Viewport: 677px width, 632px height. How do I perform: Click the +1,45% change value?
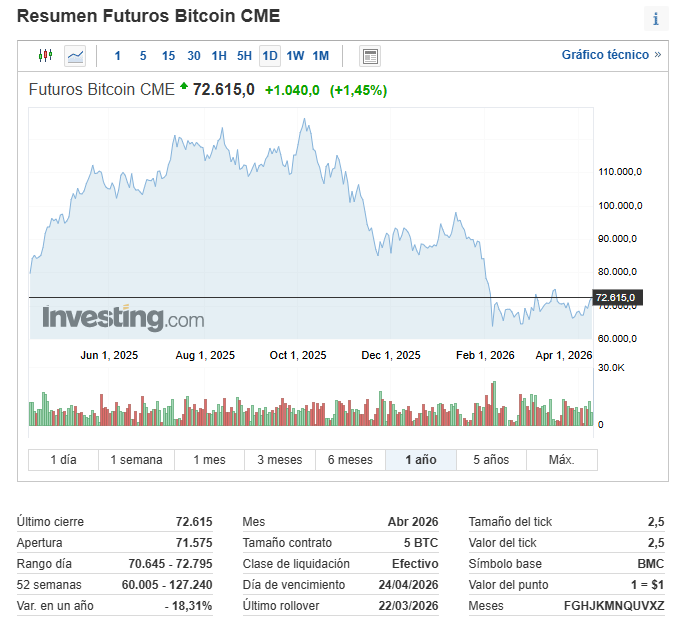coord(358,90)
